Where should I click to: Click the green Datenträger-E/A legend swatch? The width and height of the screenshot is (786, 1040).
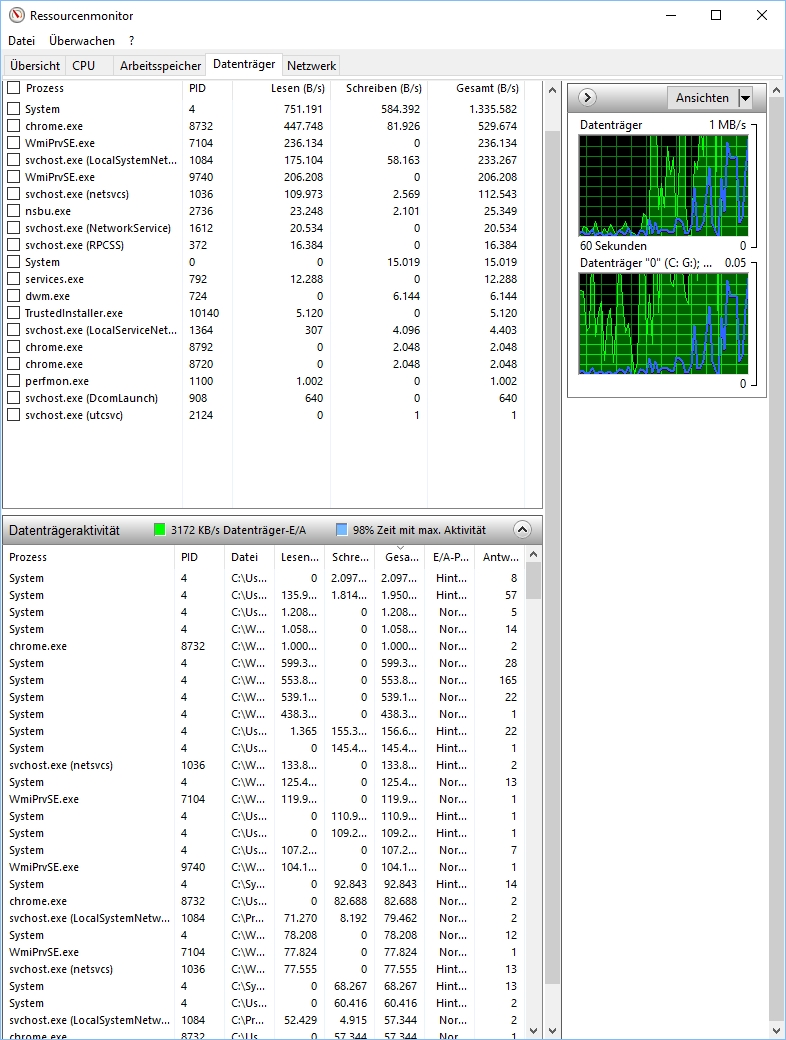click(x=159, y=529)
